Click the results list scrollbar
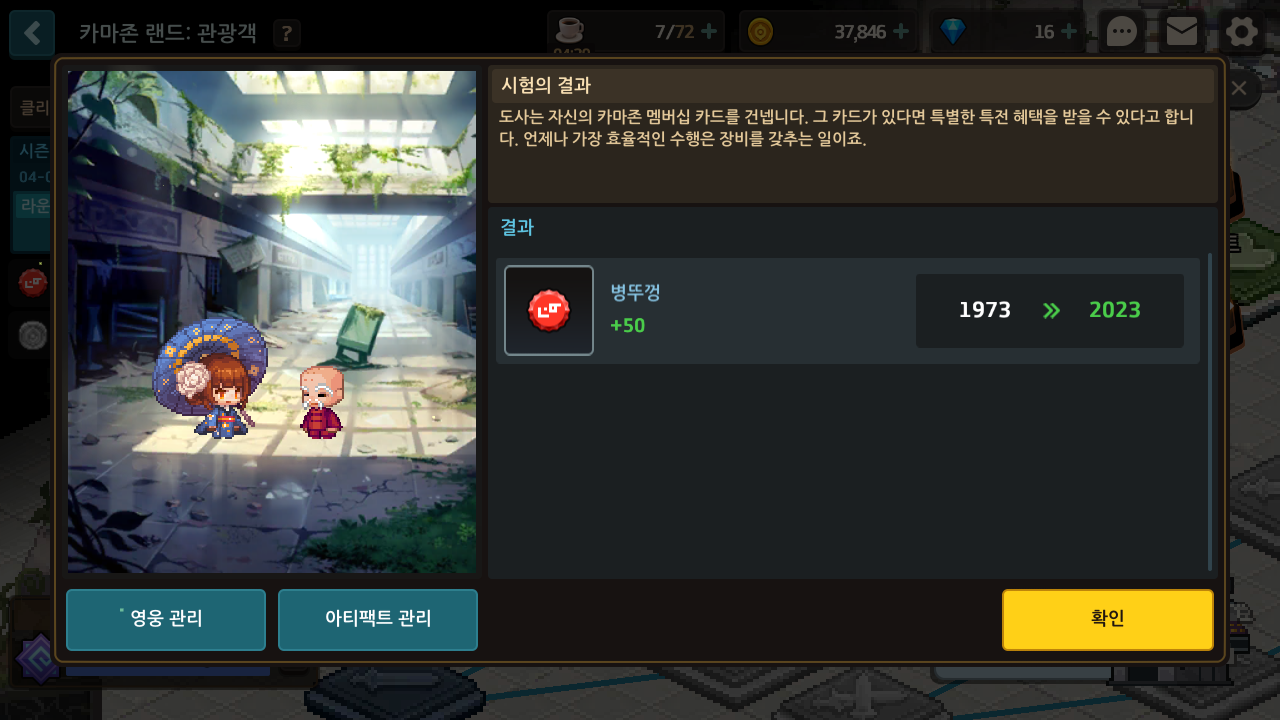The width and height of the screenshot is (1280, 720). tap(1210, 412)
